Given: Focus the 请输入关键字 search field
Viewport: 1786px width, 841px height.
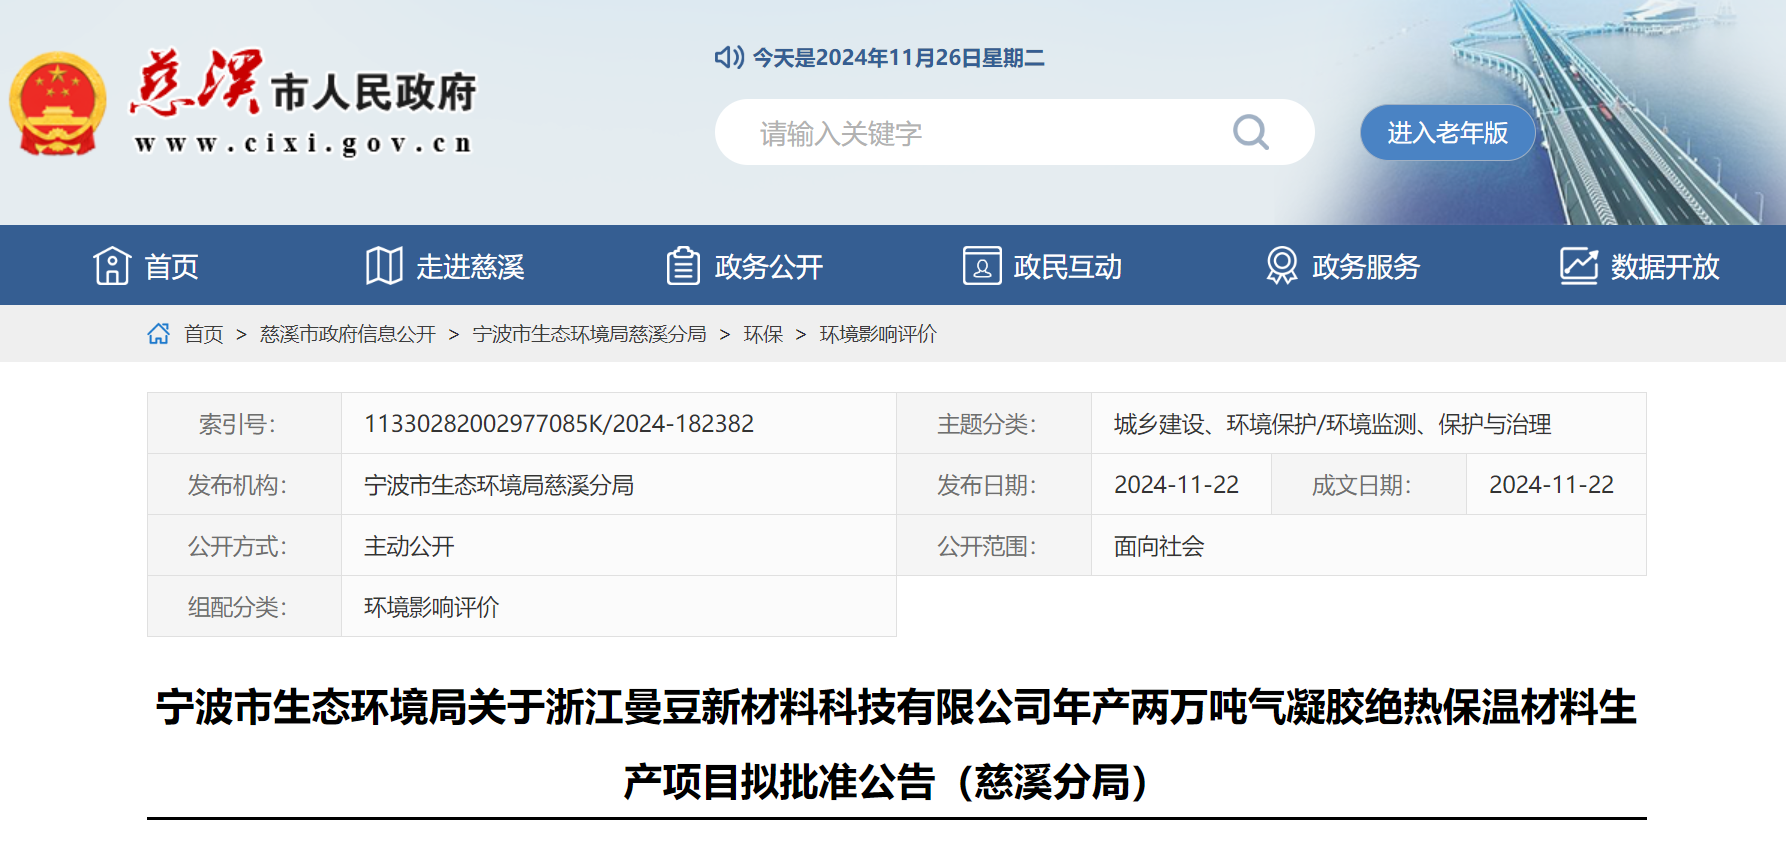Looking at the screenshot, I should pyautogui.click(x=980, y=133).
